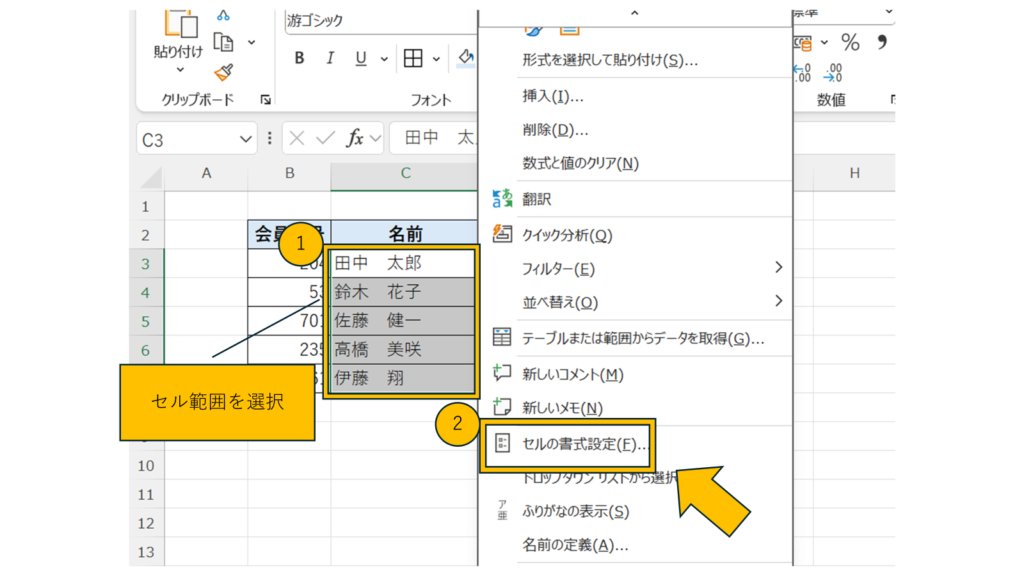Click the increase decimal icon
This screenshot has width=1024, height=576.
[802, 73]
